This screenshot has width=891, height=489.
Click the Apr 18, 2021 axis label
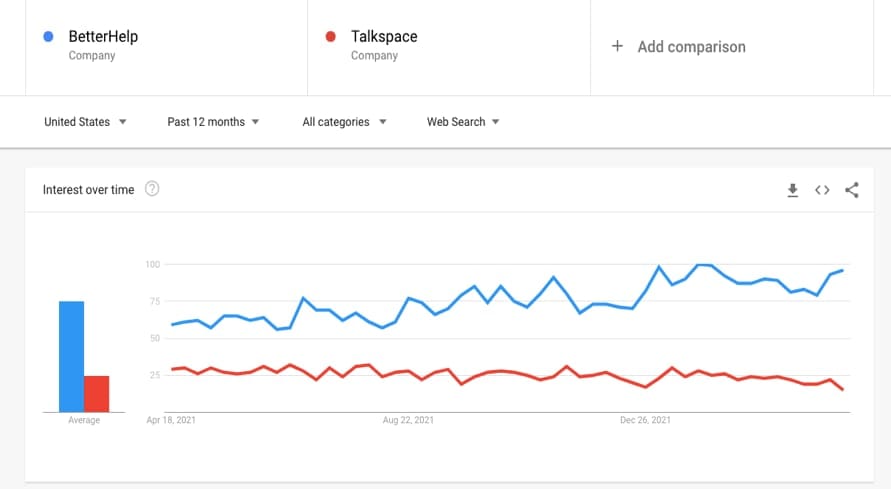(x=171, y=421)
